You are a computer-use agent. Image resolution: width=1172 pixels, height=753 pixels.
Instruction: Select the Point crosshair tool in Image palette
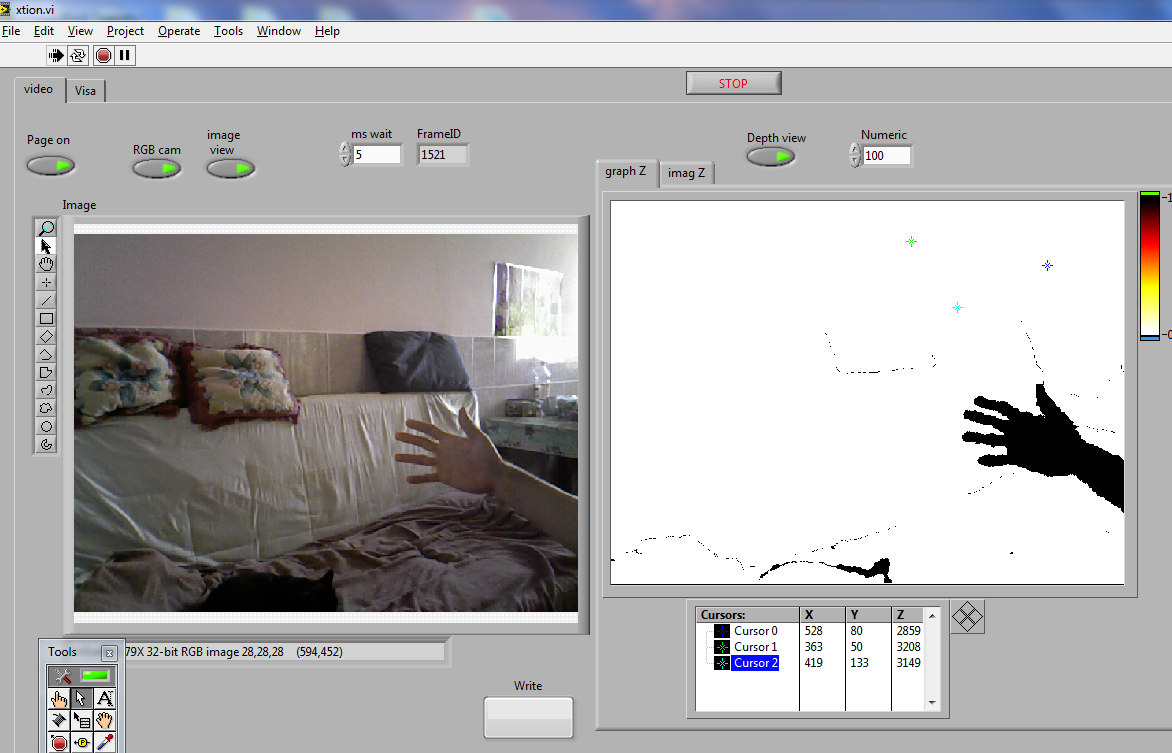[46, 282]
